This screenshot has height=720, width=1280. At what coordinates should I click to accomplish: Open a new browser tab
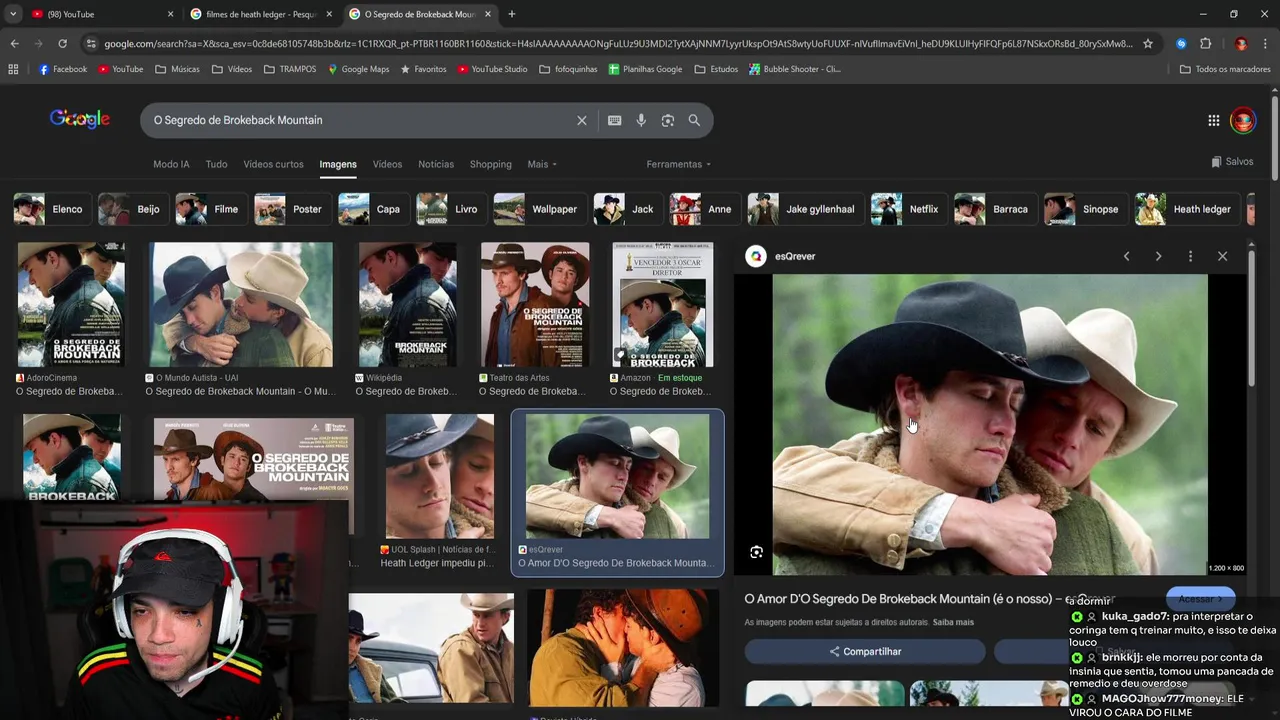pyautogui.click(x=512, y=14)
